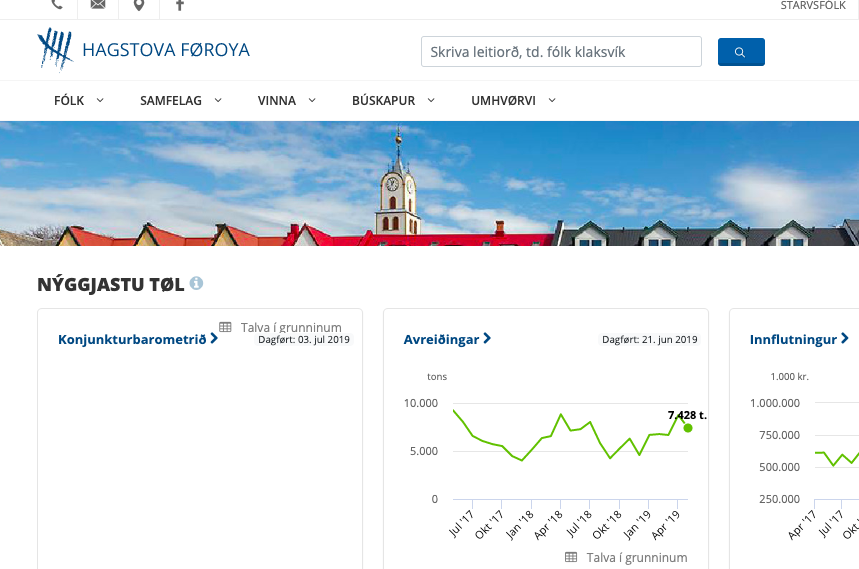
Task: Open the Konjunkturbarometrið statistics link
Action: pos(137,339)
